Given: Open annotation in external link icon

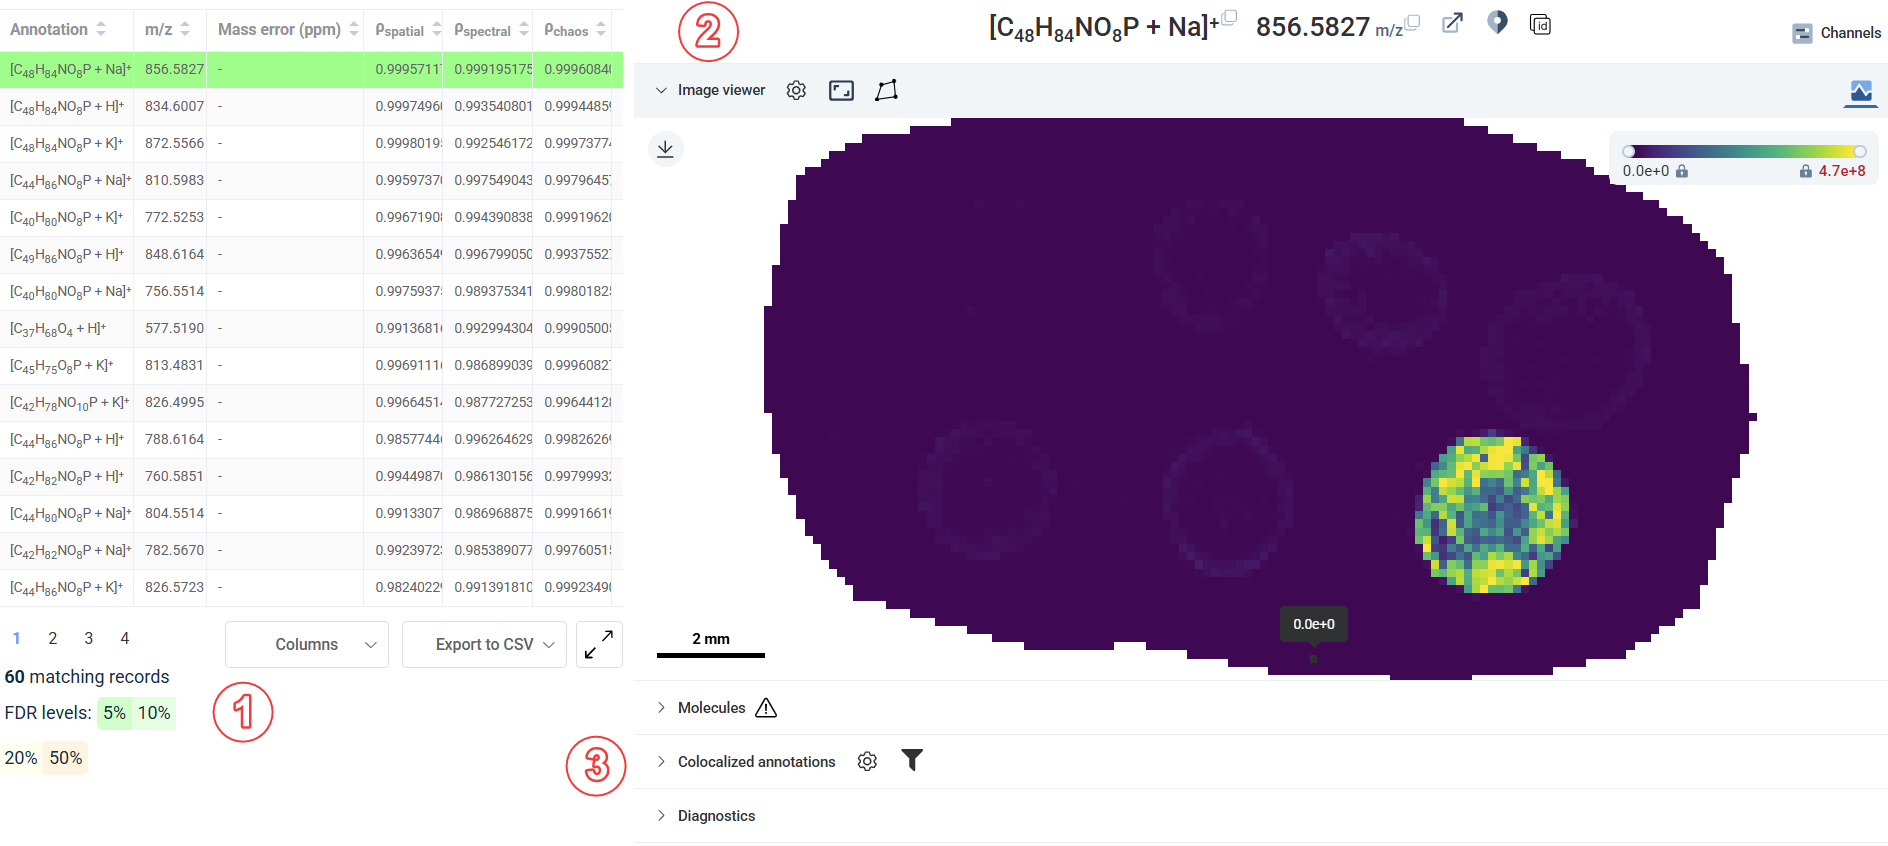Looking at the screenshot, I should pos(1452,23).
